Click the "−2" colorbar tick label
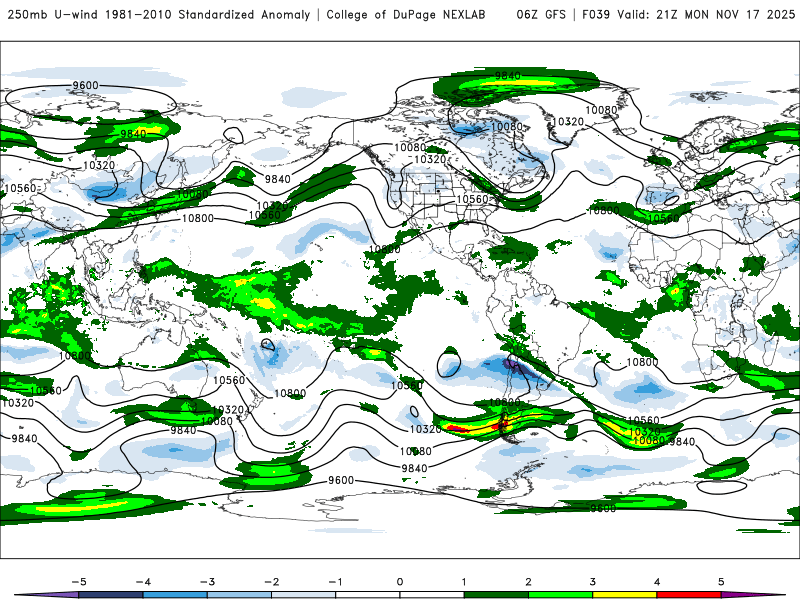 271,582
